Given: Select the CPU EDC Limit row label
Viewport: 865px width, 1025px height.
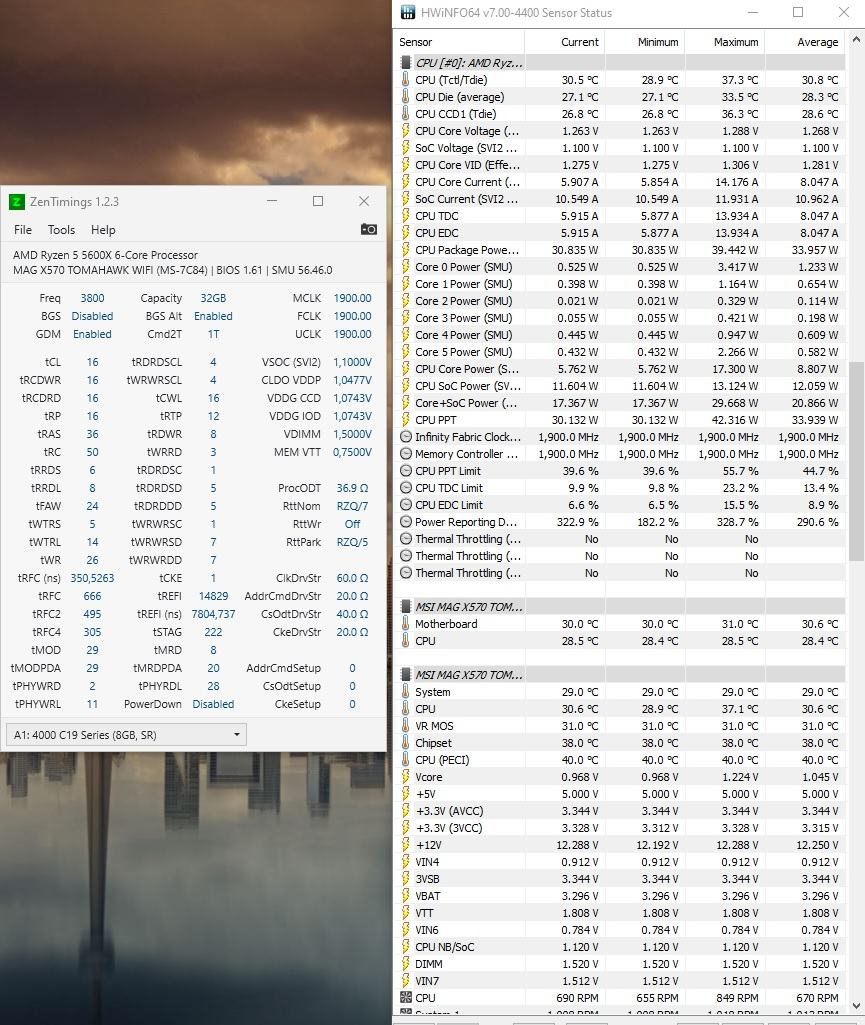Looking at the screenshot, I should [449, 505].
